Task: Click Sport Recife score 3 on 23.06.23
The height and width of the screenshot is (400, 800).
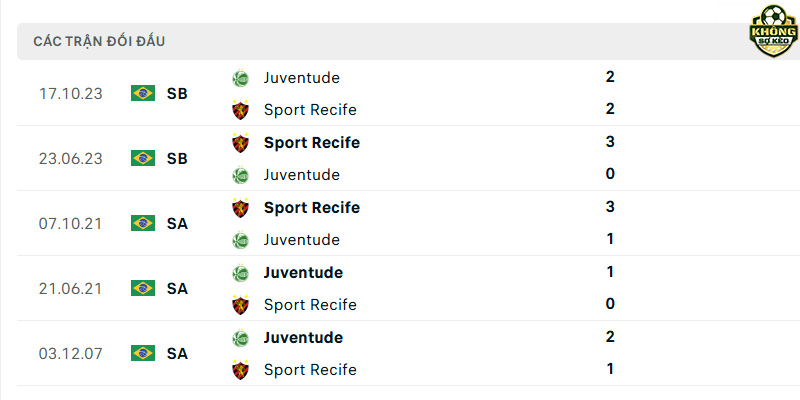Action: click(x=610, y=142)
